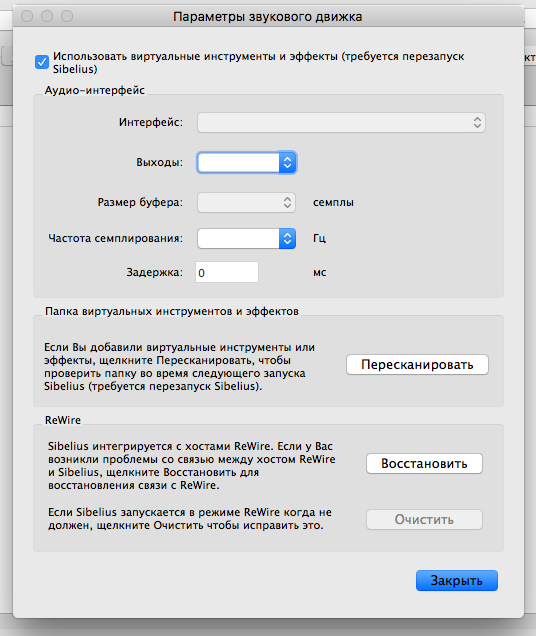
Task: Click the мс unit label
Action: [320, 272]
